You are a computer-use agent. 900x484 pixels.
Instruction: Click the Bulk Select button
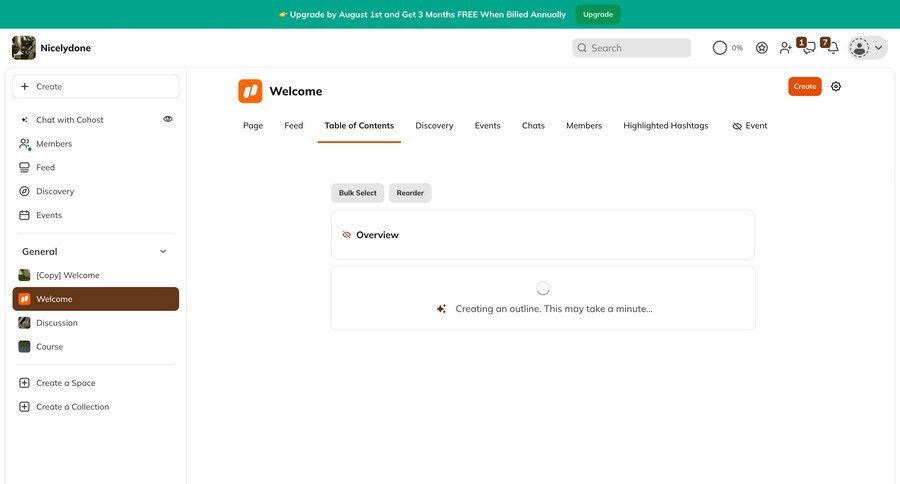[358, 193]
